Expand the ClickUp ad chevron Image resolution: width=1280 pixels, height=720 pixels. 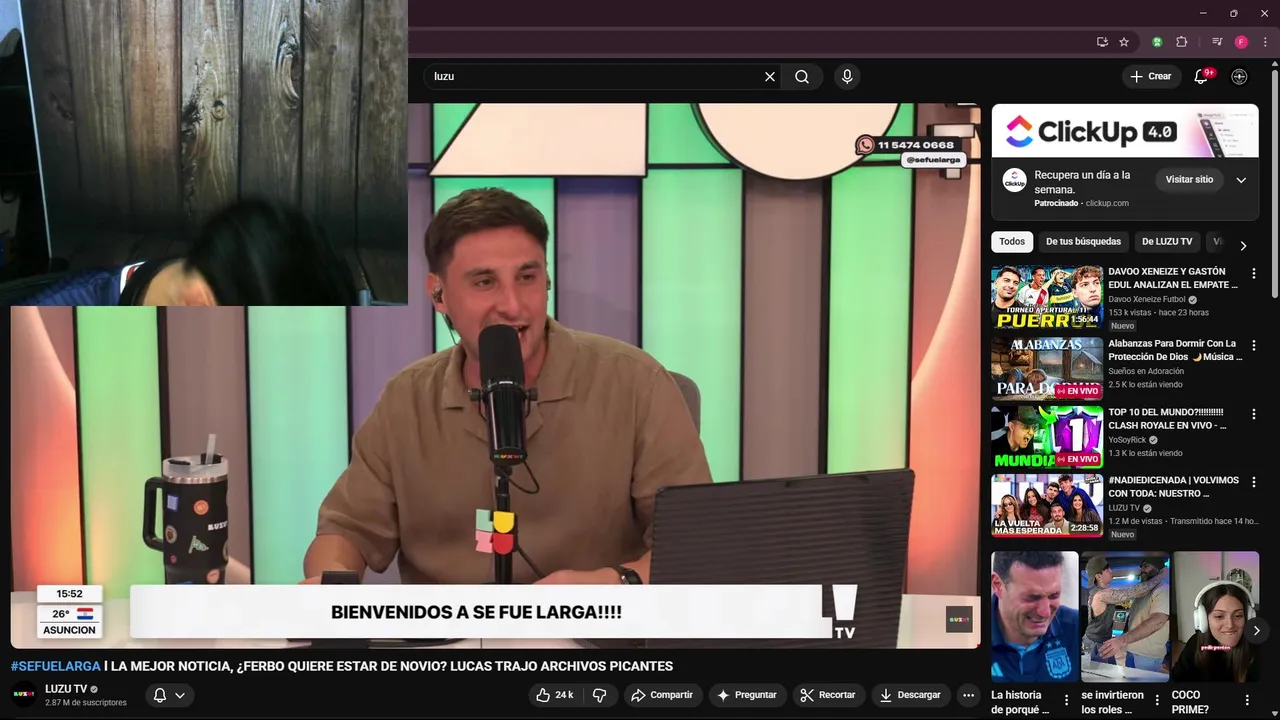[1241, 180]
